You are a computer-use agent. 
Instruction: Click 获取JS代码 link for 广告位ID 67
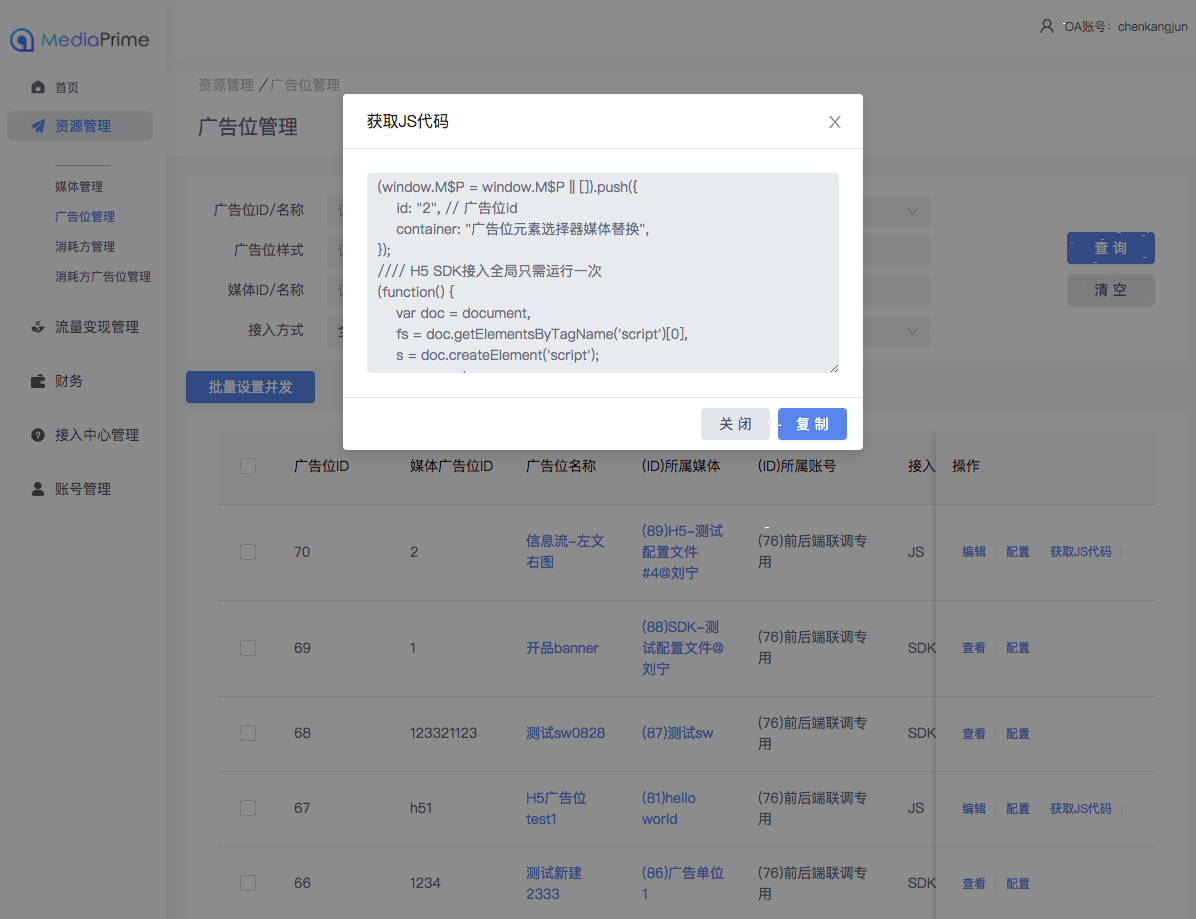pyautogui.click(x=1080, y=808)
